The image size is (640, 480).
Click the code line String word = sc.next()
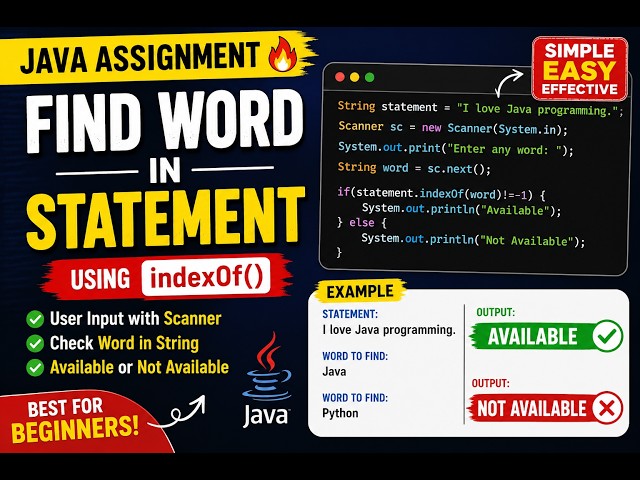(414, 168)
